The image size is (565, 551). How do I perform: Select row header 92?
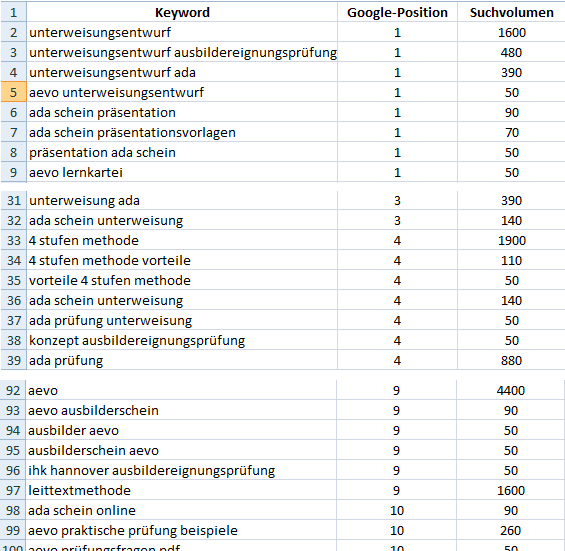click(x=13, y=391)
